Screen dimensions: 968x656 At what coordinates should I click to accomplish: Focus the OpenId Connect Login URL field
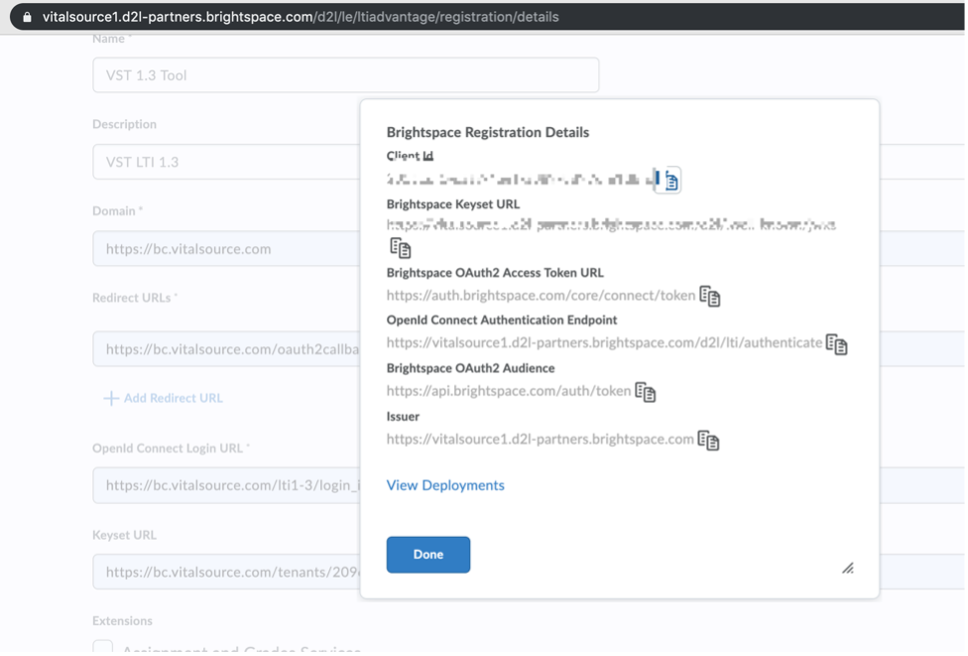pyautogui.click(x=227, y=486)
